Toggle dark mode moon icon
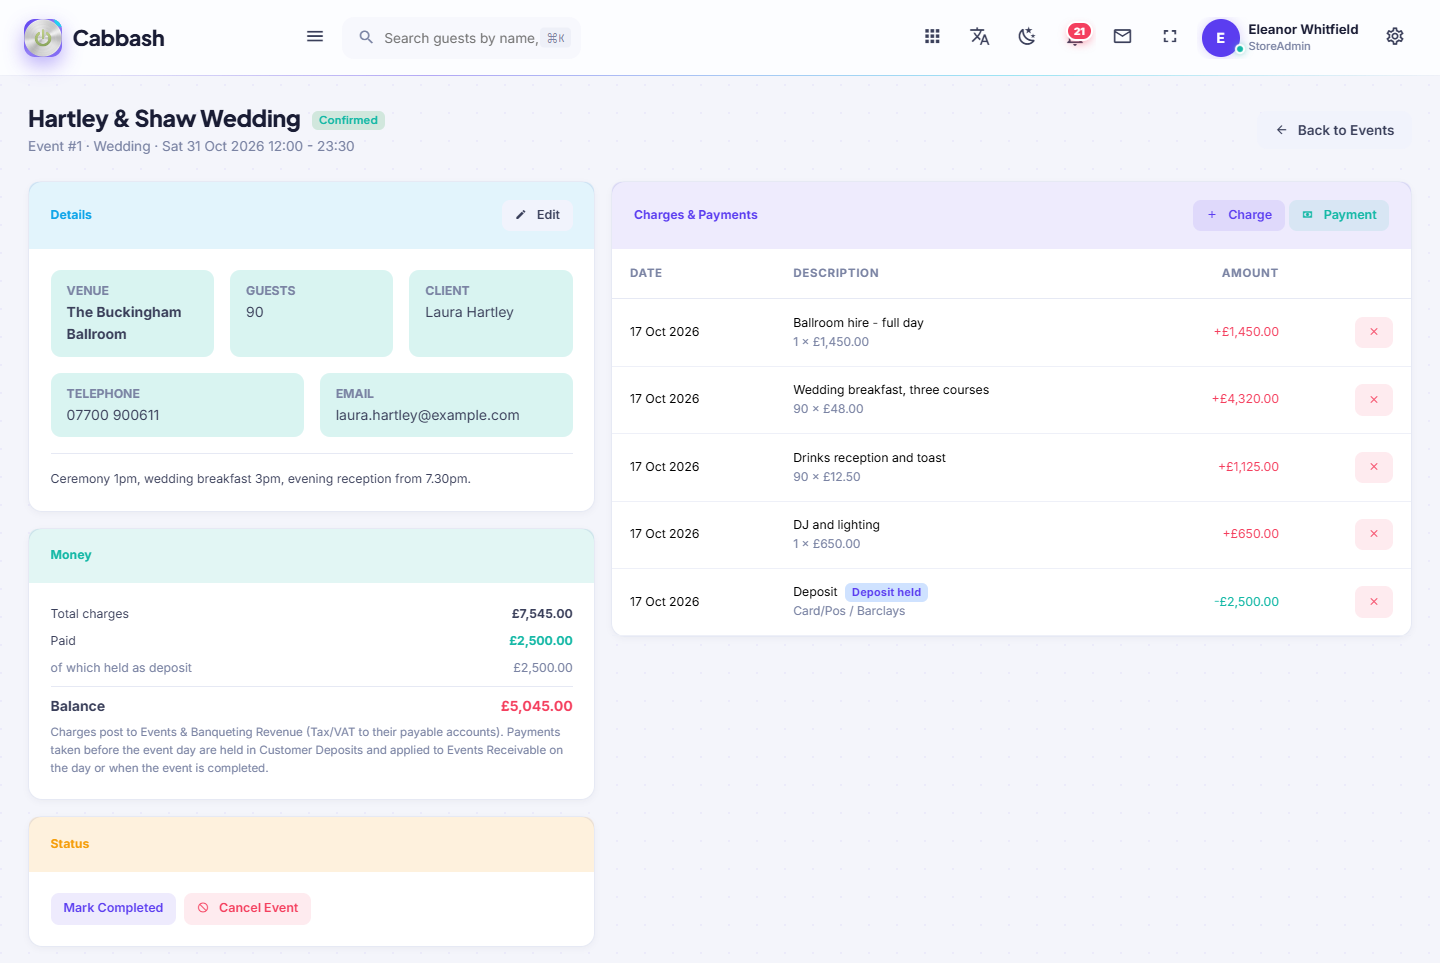1440x963 pixels. point(1027,37)
